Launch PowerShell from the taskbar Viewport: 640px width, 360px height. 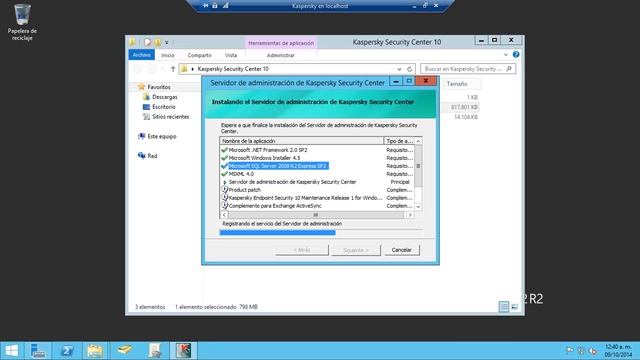(67, 351)
